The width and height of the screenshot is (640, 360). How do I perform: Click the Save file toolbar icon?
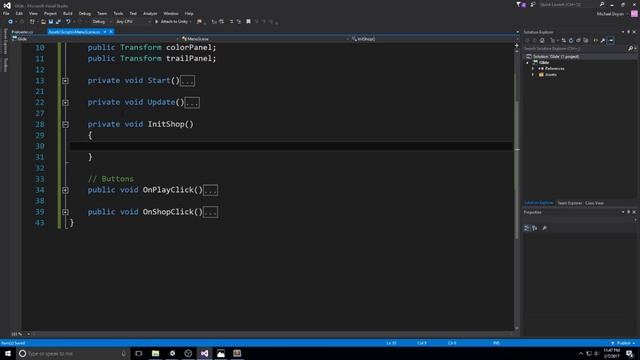tap(51, 22)
